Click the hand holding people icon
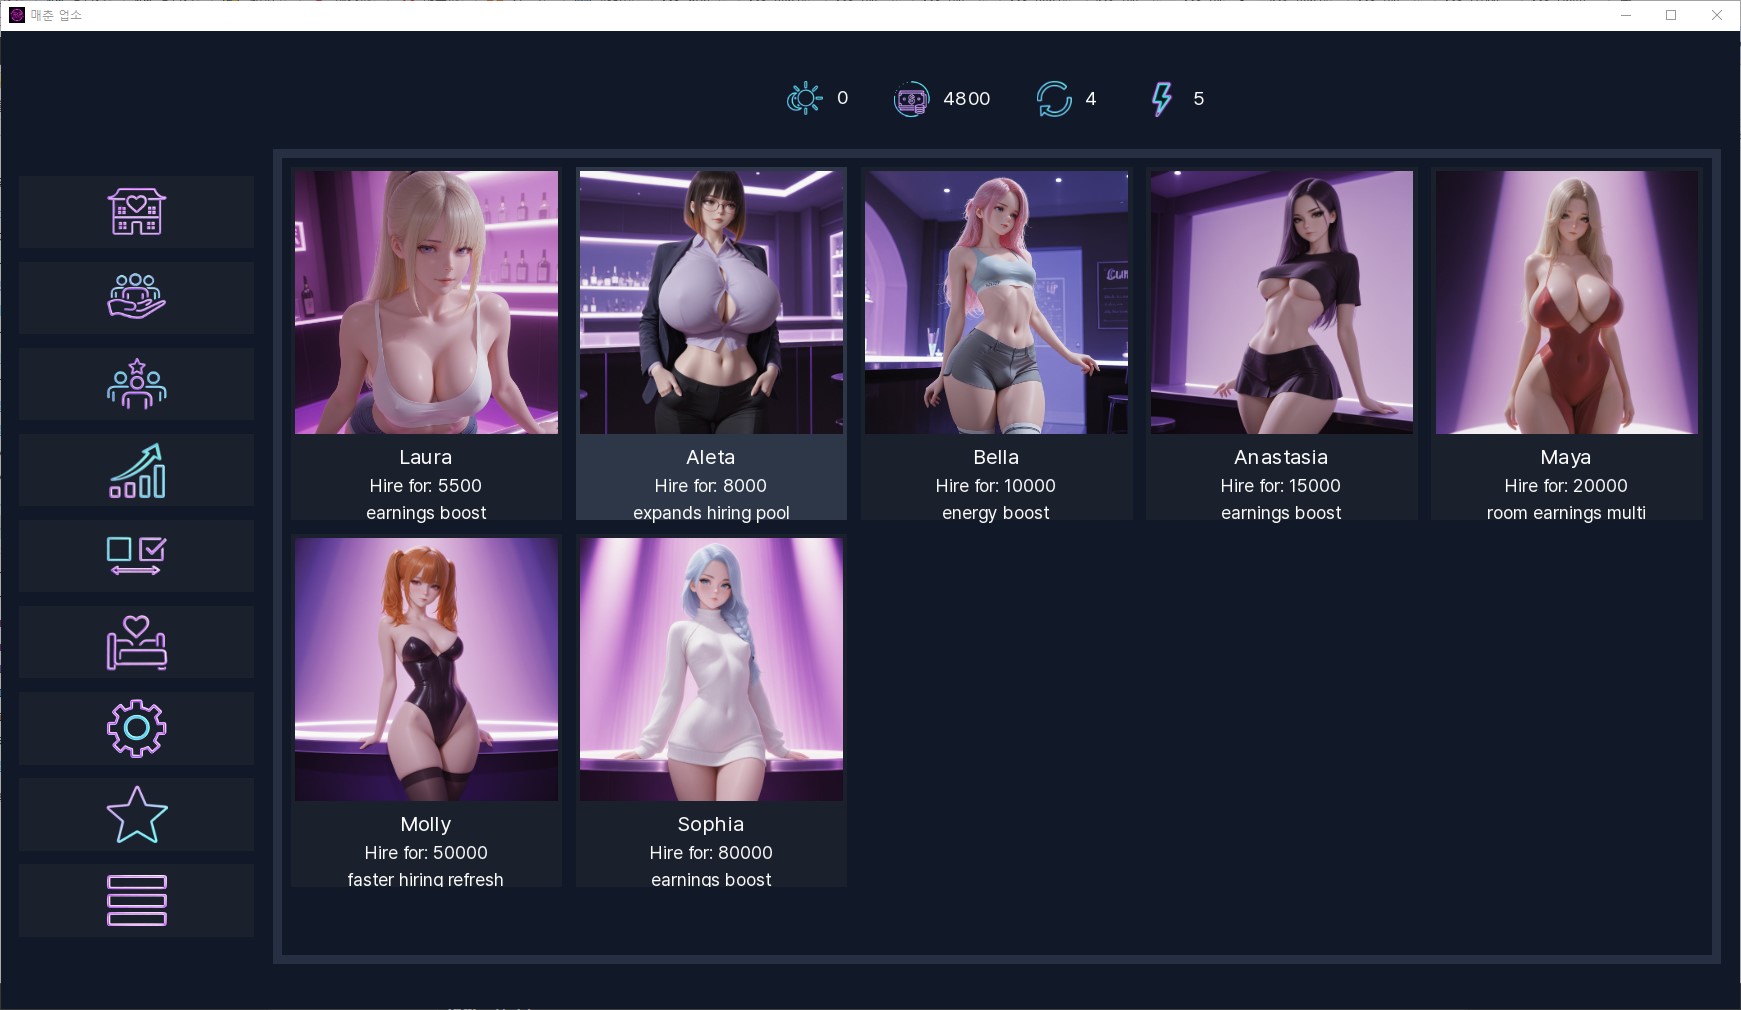This screenshot has height=1010, width=1741. point(137,298)
